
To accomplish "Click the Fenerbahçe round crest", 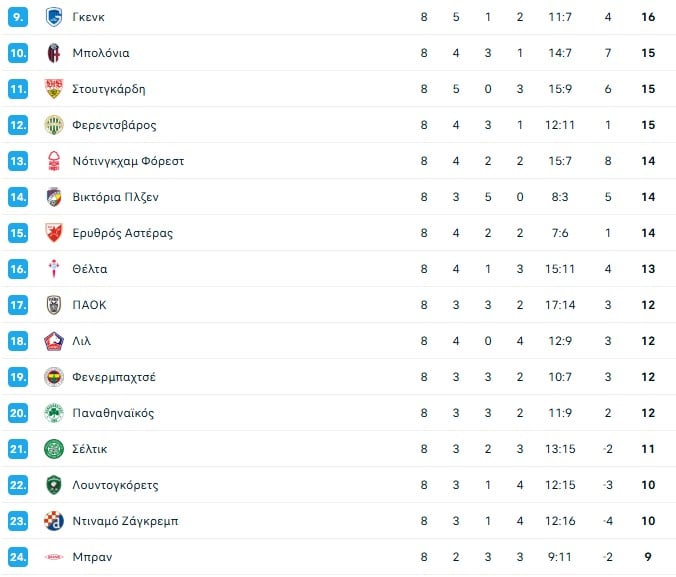I will pos(54,377).
